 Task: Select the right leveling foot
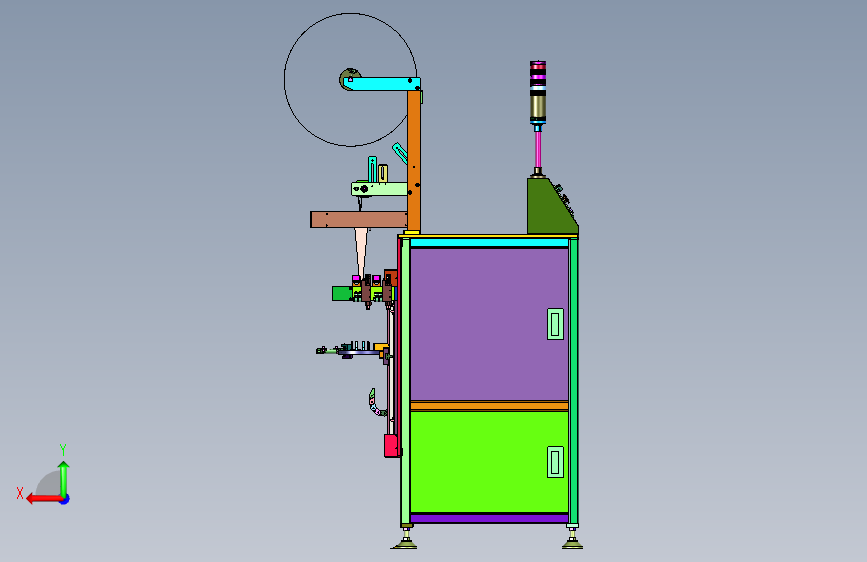pos(572,538)
